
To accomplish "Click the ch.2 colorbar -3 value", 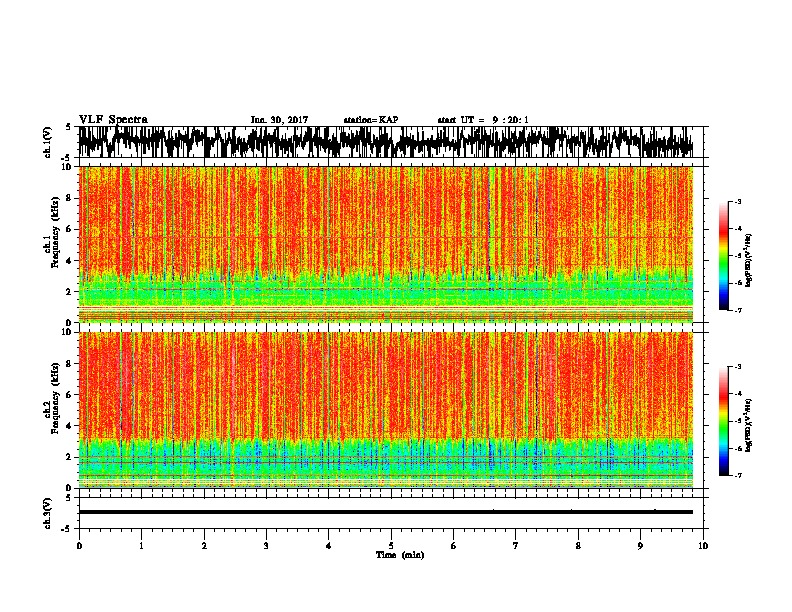I will tap(737, 367).
